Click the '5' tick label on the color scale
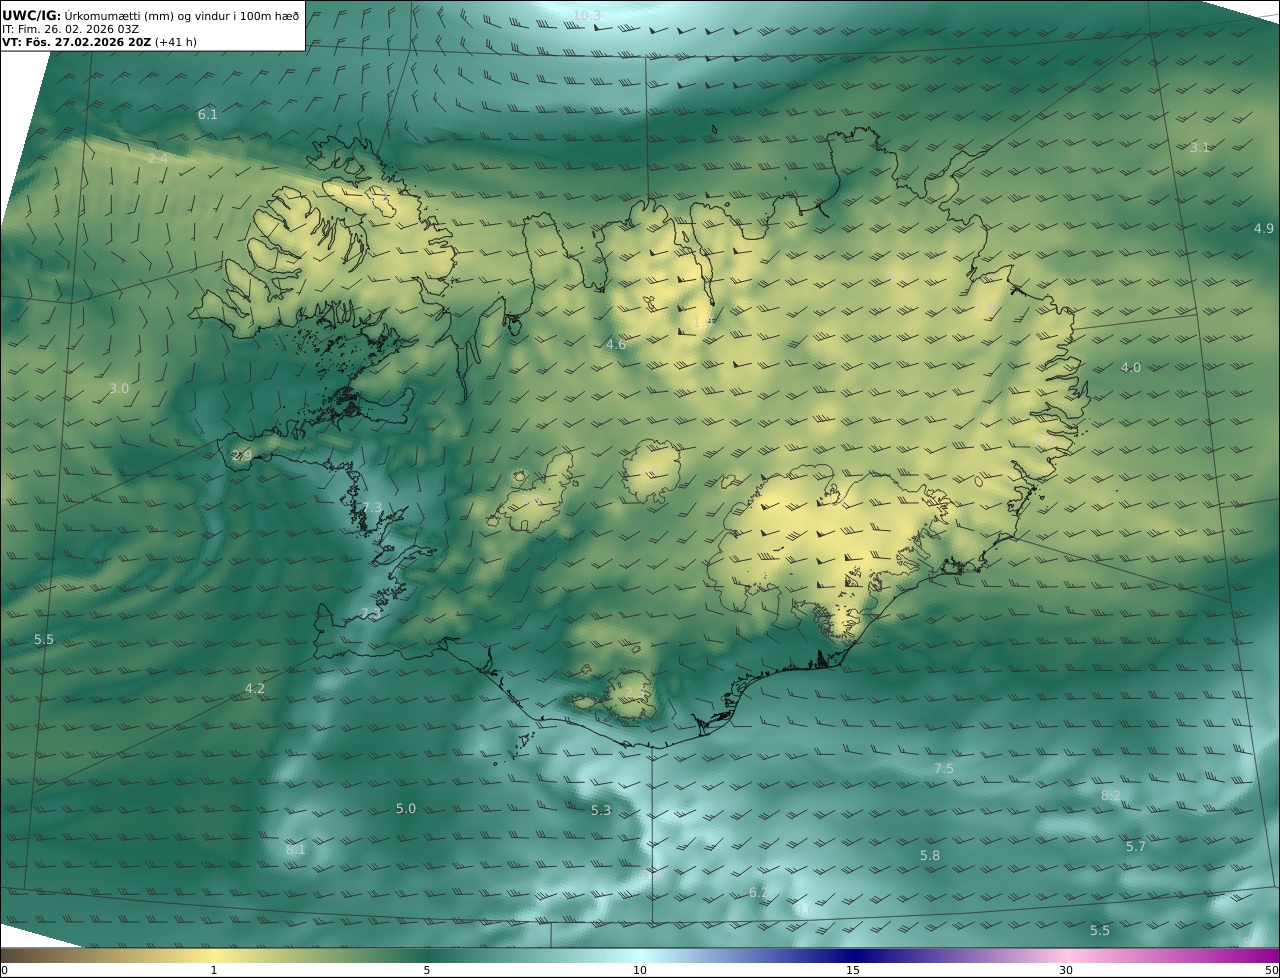Image resolution: width=1280 pixels, height=978 pixels. pyautogui.click(x=427, y=970)
